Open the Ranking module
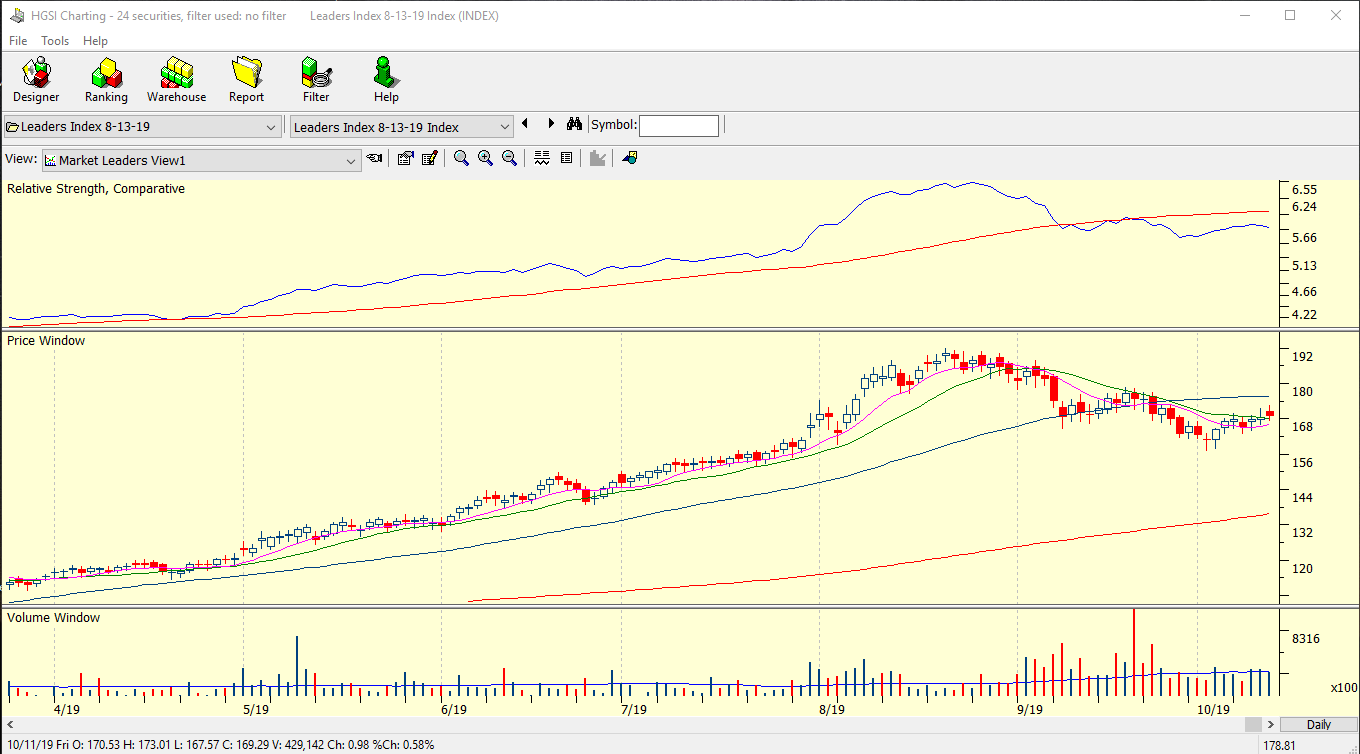 click(106, 80)
